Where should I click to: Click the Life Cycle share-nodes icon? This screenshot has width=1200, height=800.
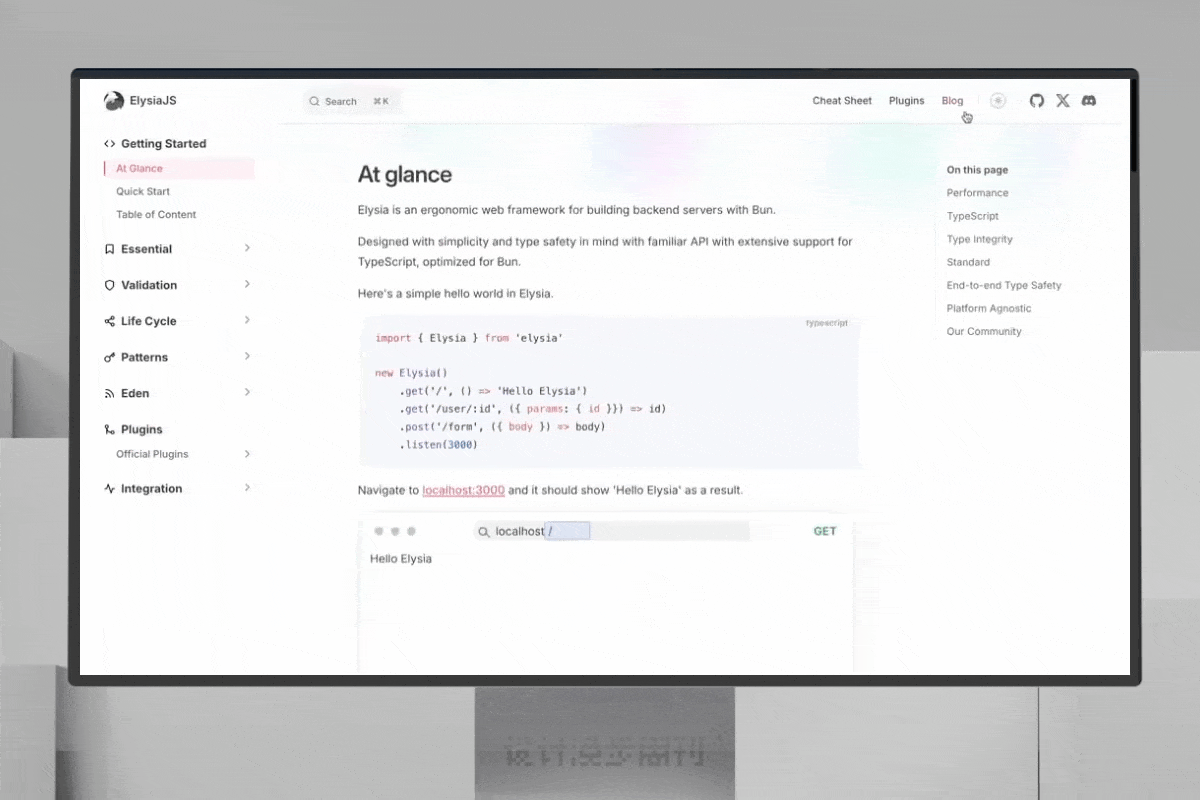coord(110,321)
